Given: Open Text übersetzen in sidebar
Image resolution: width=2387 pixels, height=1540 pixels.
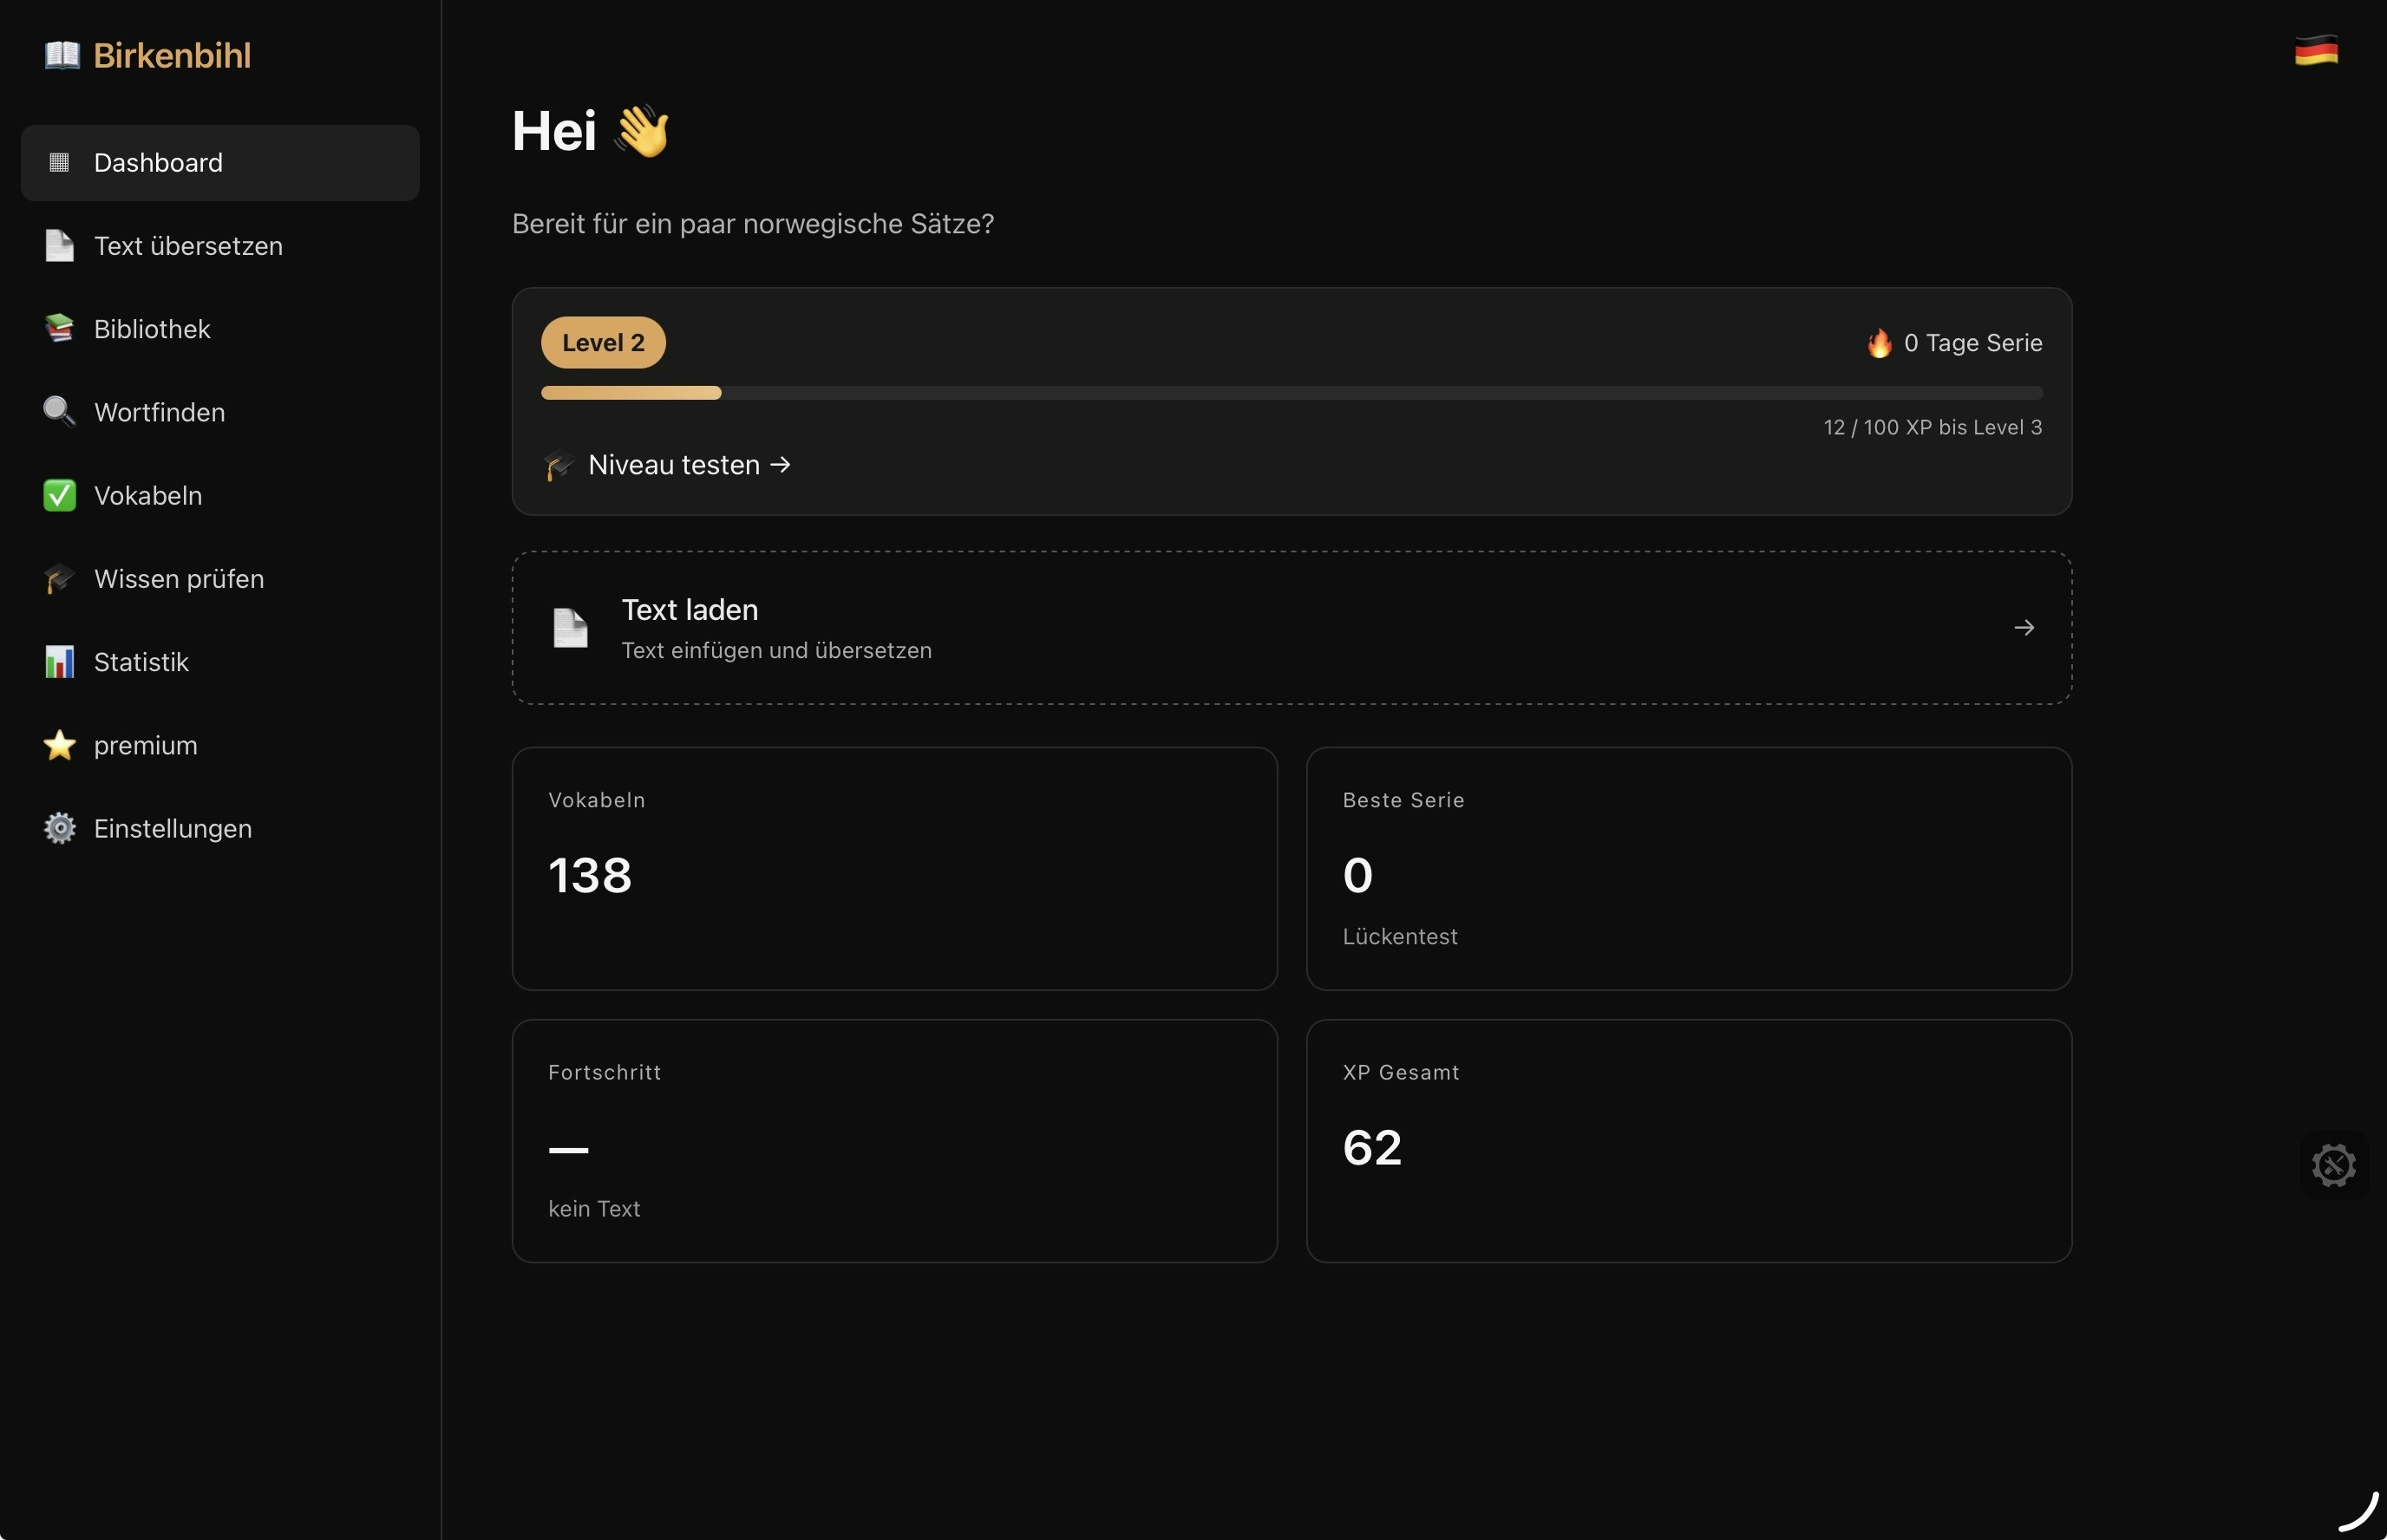Looking at the screenshot, I should (x=220, y=246).
